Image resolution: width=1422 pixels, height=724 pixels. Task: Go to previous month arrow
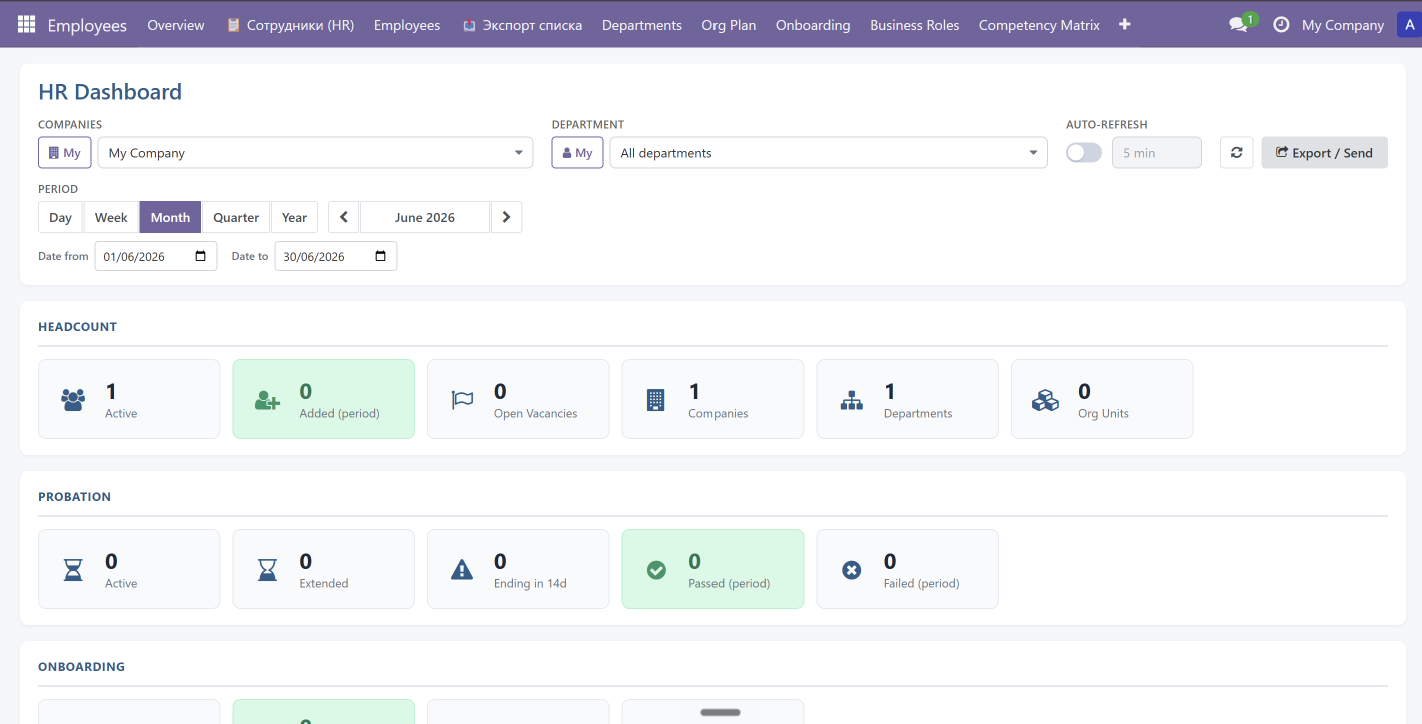pos(344,217)
